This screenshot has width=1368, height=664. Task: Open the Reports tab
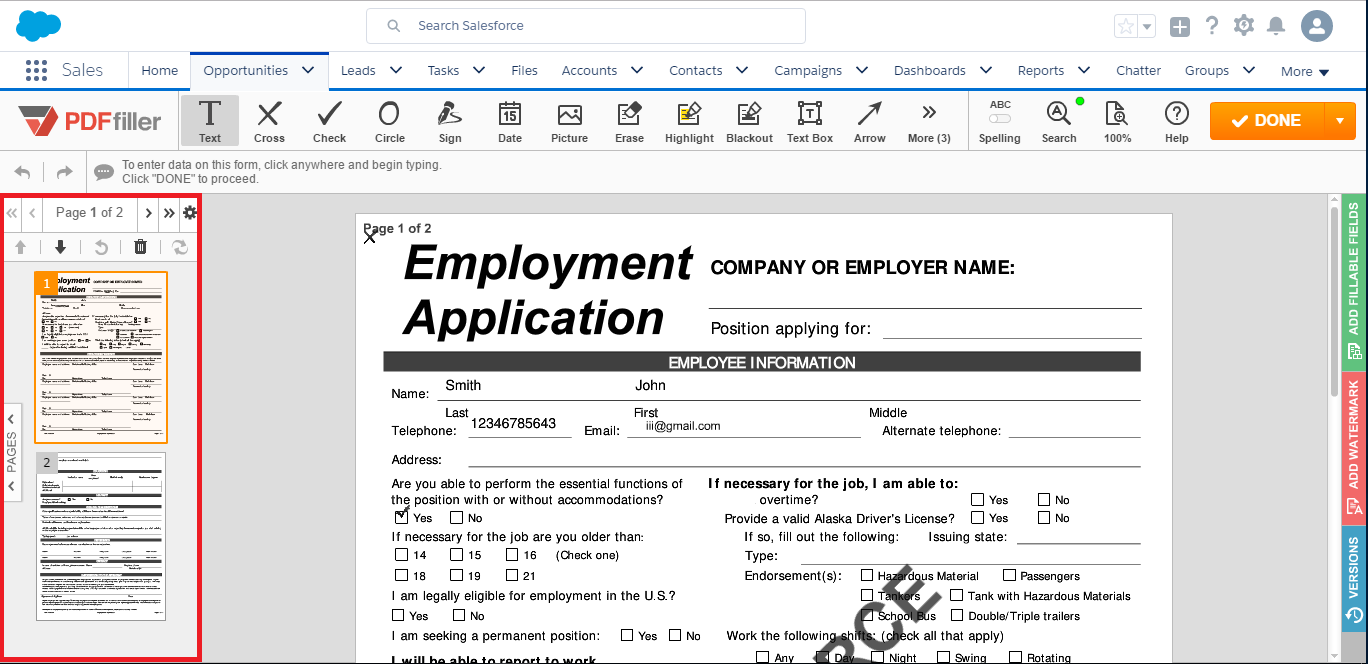coord(1041,70)
